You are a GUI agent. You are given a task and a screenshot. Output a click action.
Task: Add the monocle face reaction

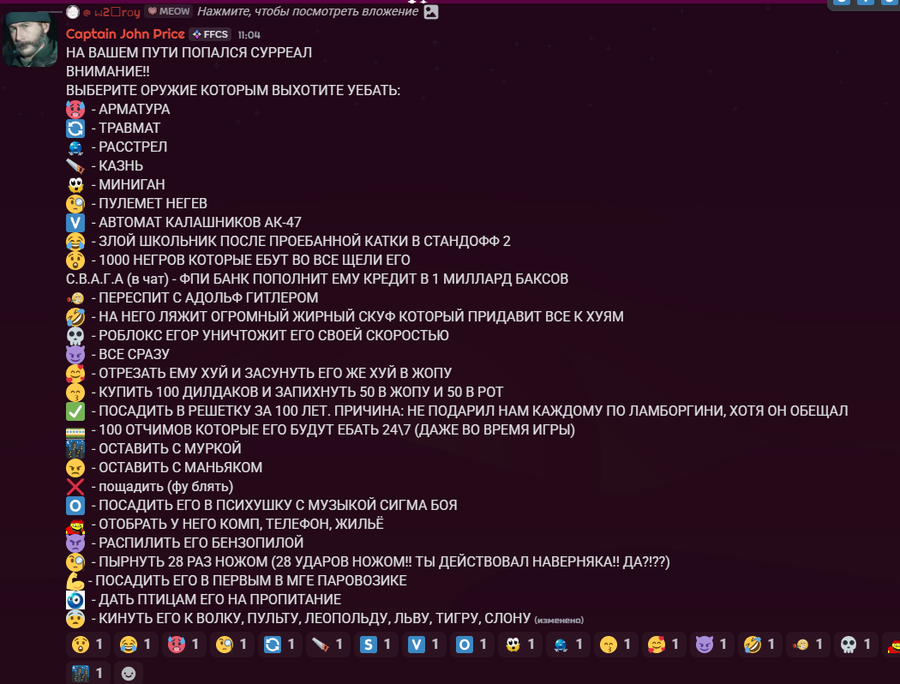click(x=231, y=644)
